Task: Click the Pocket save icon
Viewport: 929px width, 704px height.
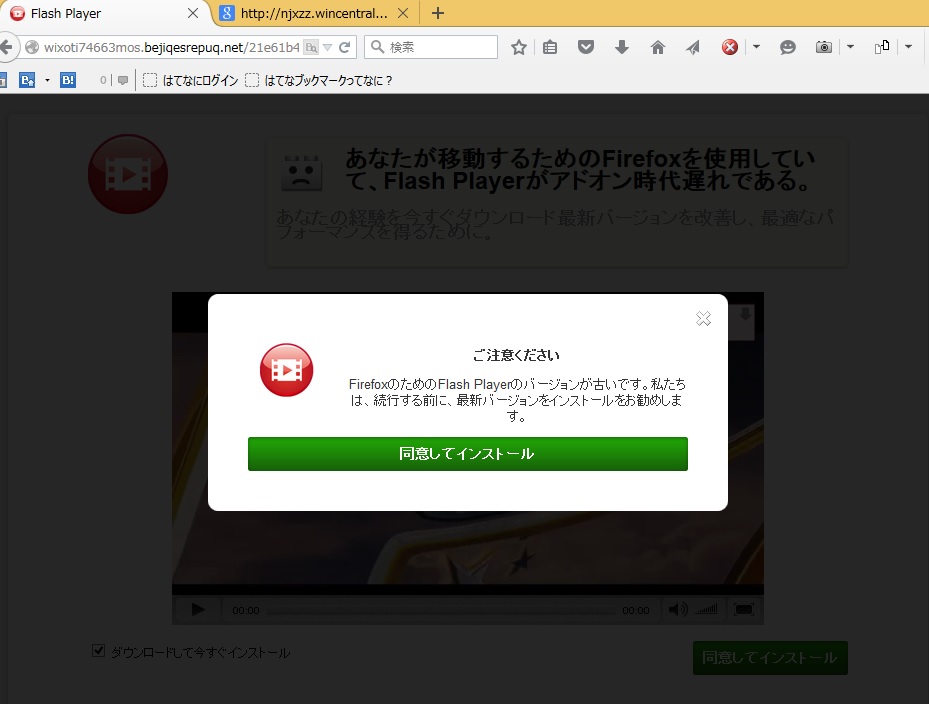Action: point(586,47)
